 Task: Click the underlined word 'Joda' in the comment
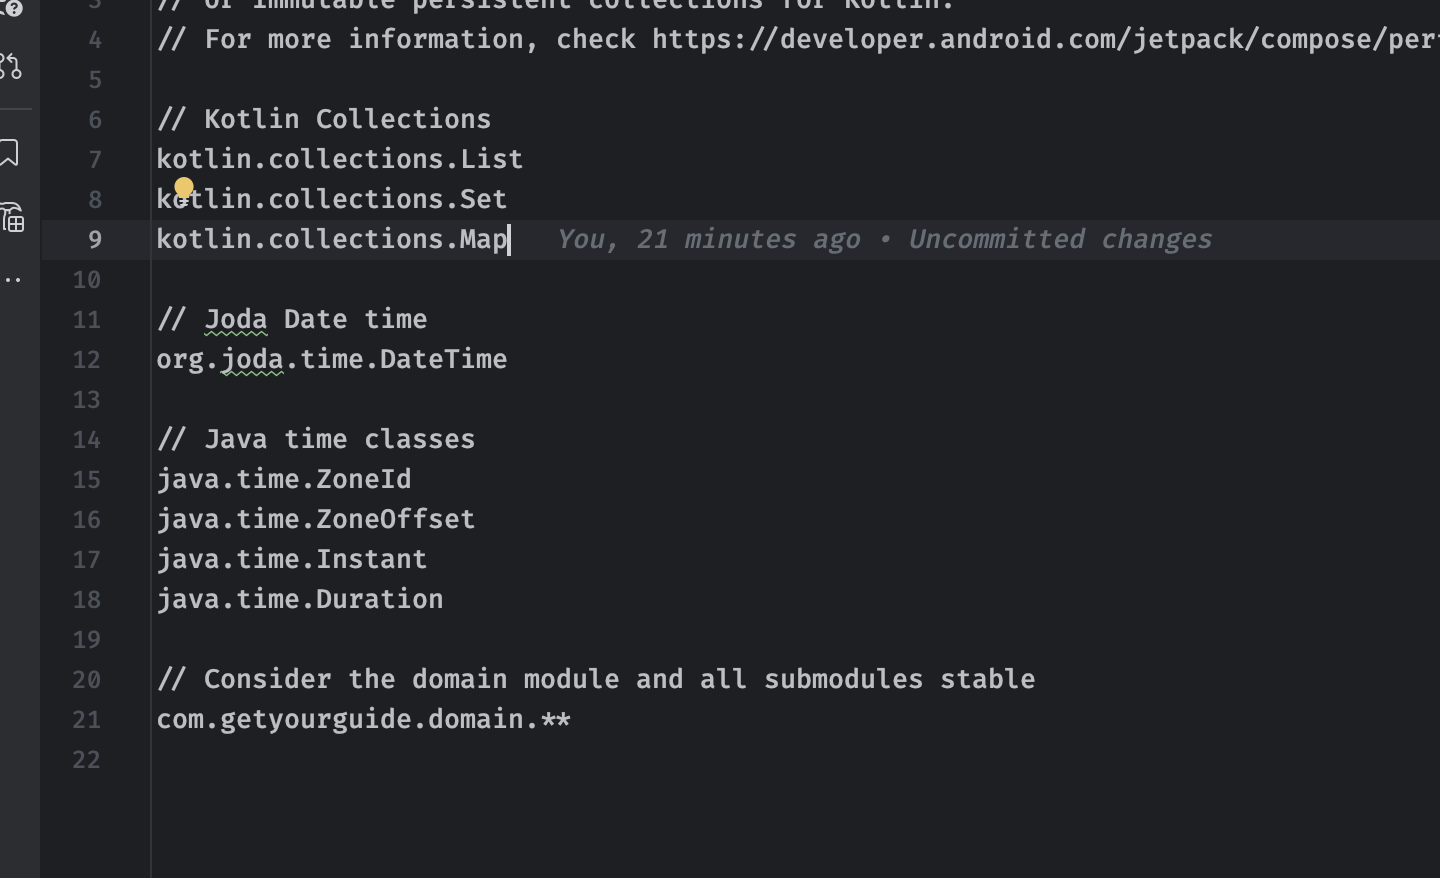point(236,320)
